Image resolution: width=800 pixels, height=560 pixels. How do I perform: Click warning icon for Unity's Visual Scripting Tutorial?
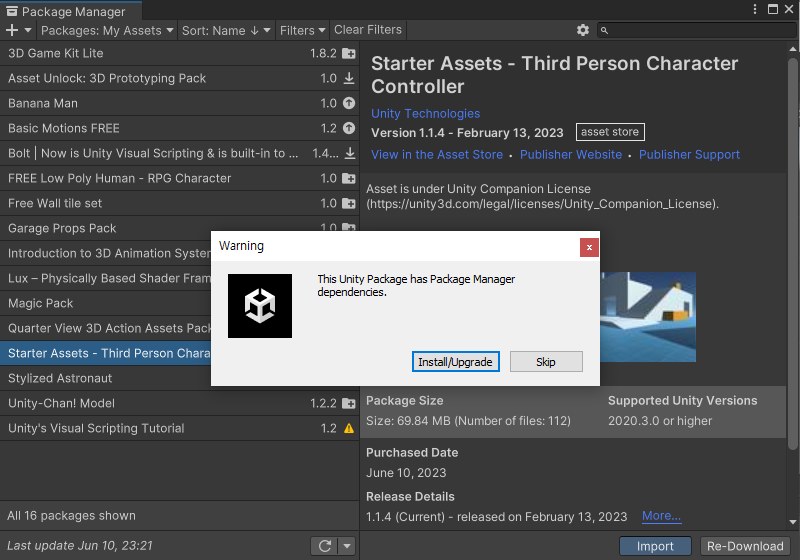349,428
